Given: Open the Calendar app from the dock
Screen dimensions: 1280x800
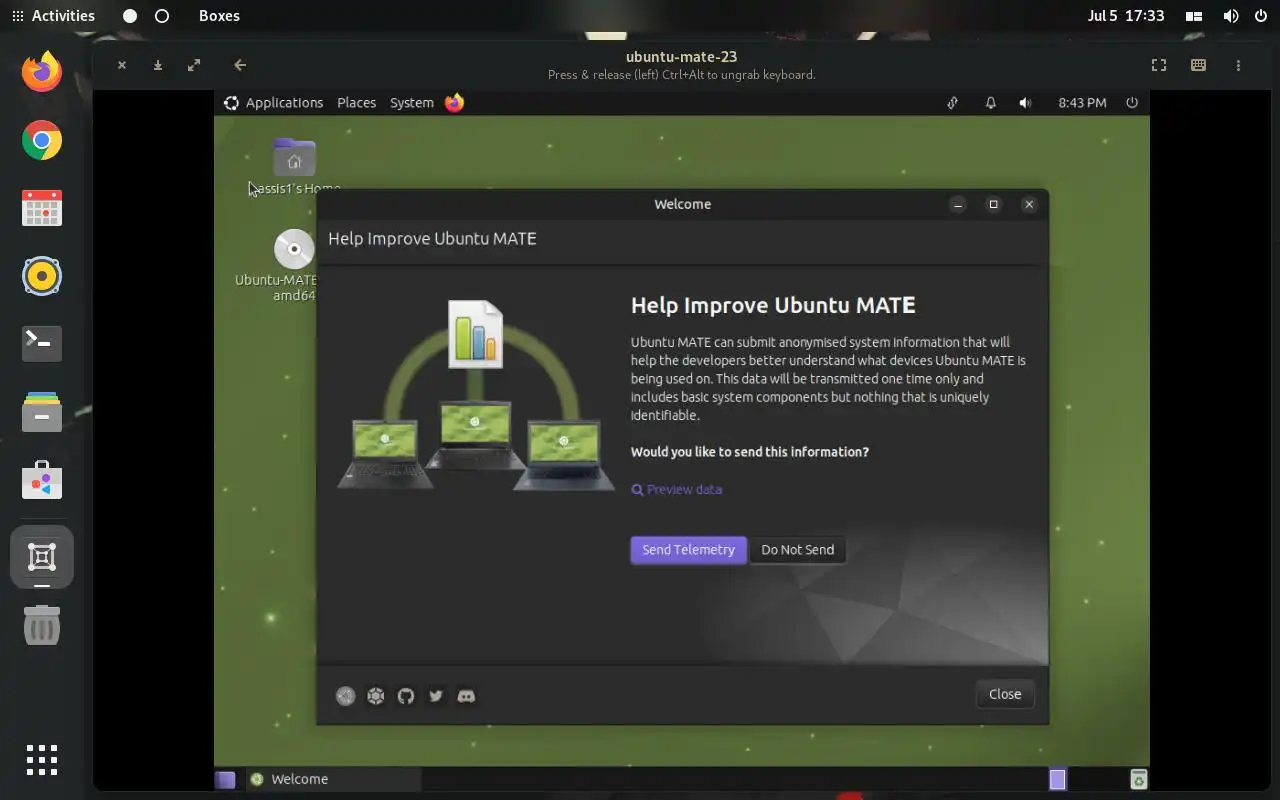Looking at the screenshot, I should pyautogui.click(x=42, y=208).
